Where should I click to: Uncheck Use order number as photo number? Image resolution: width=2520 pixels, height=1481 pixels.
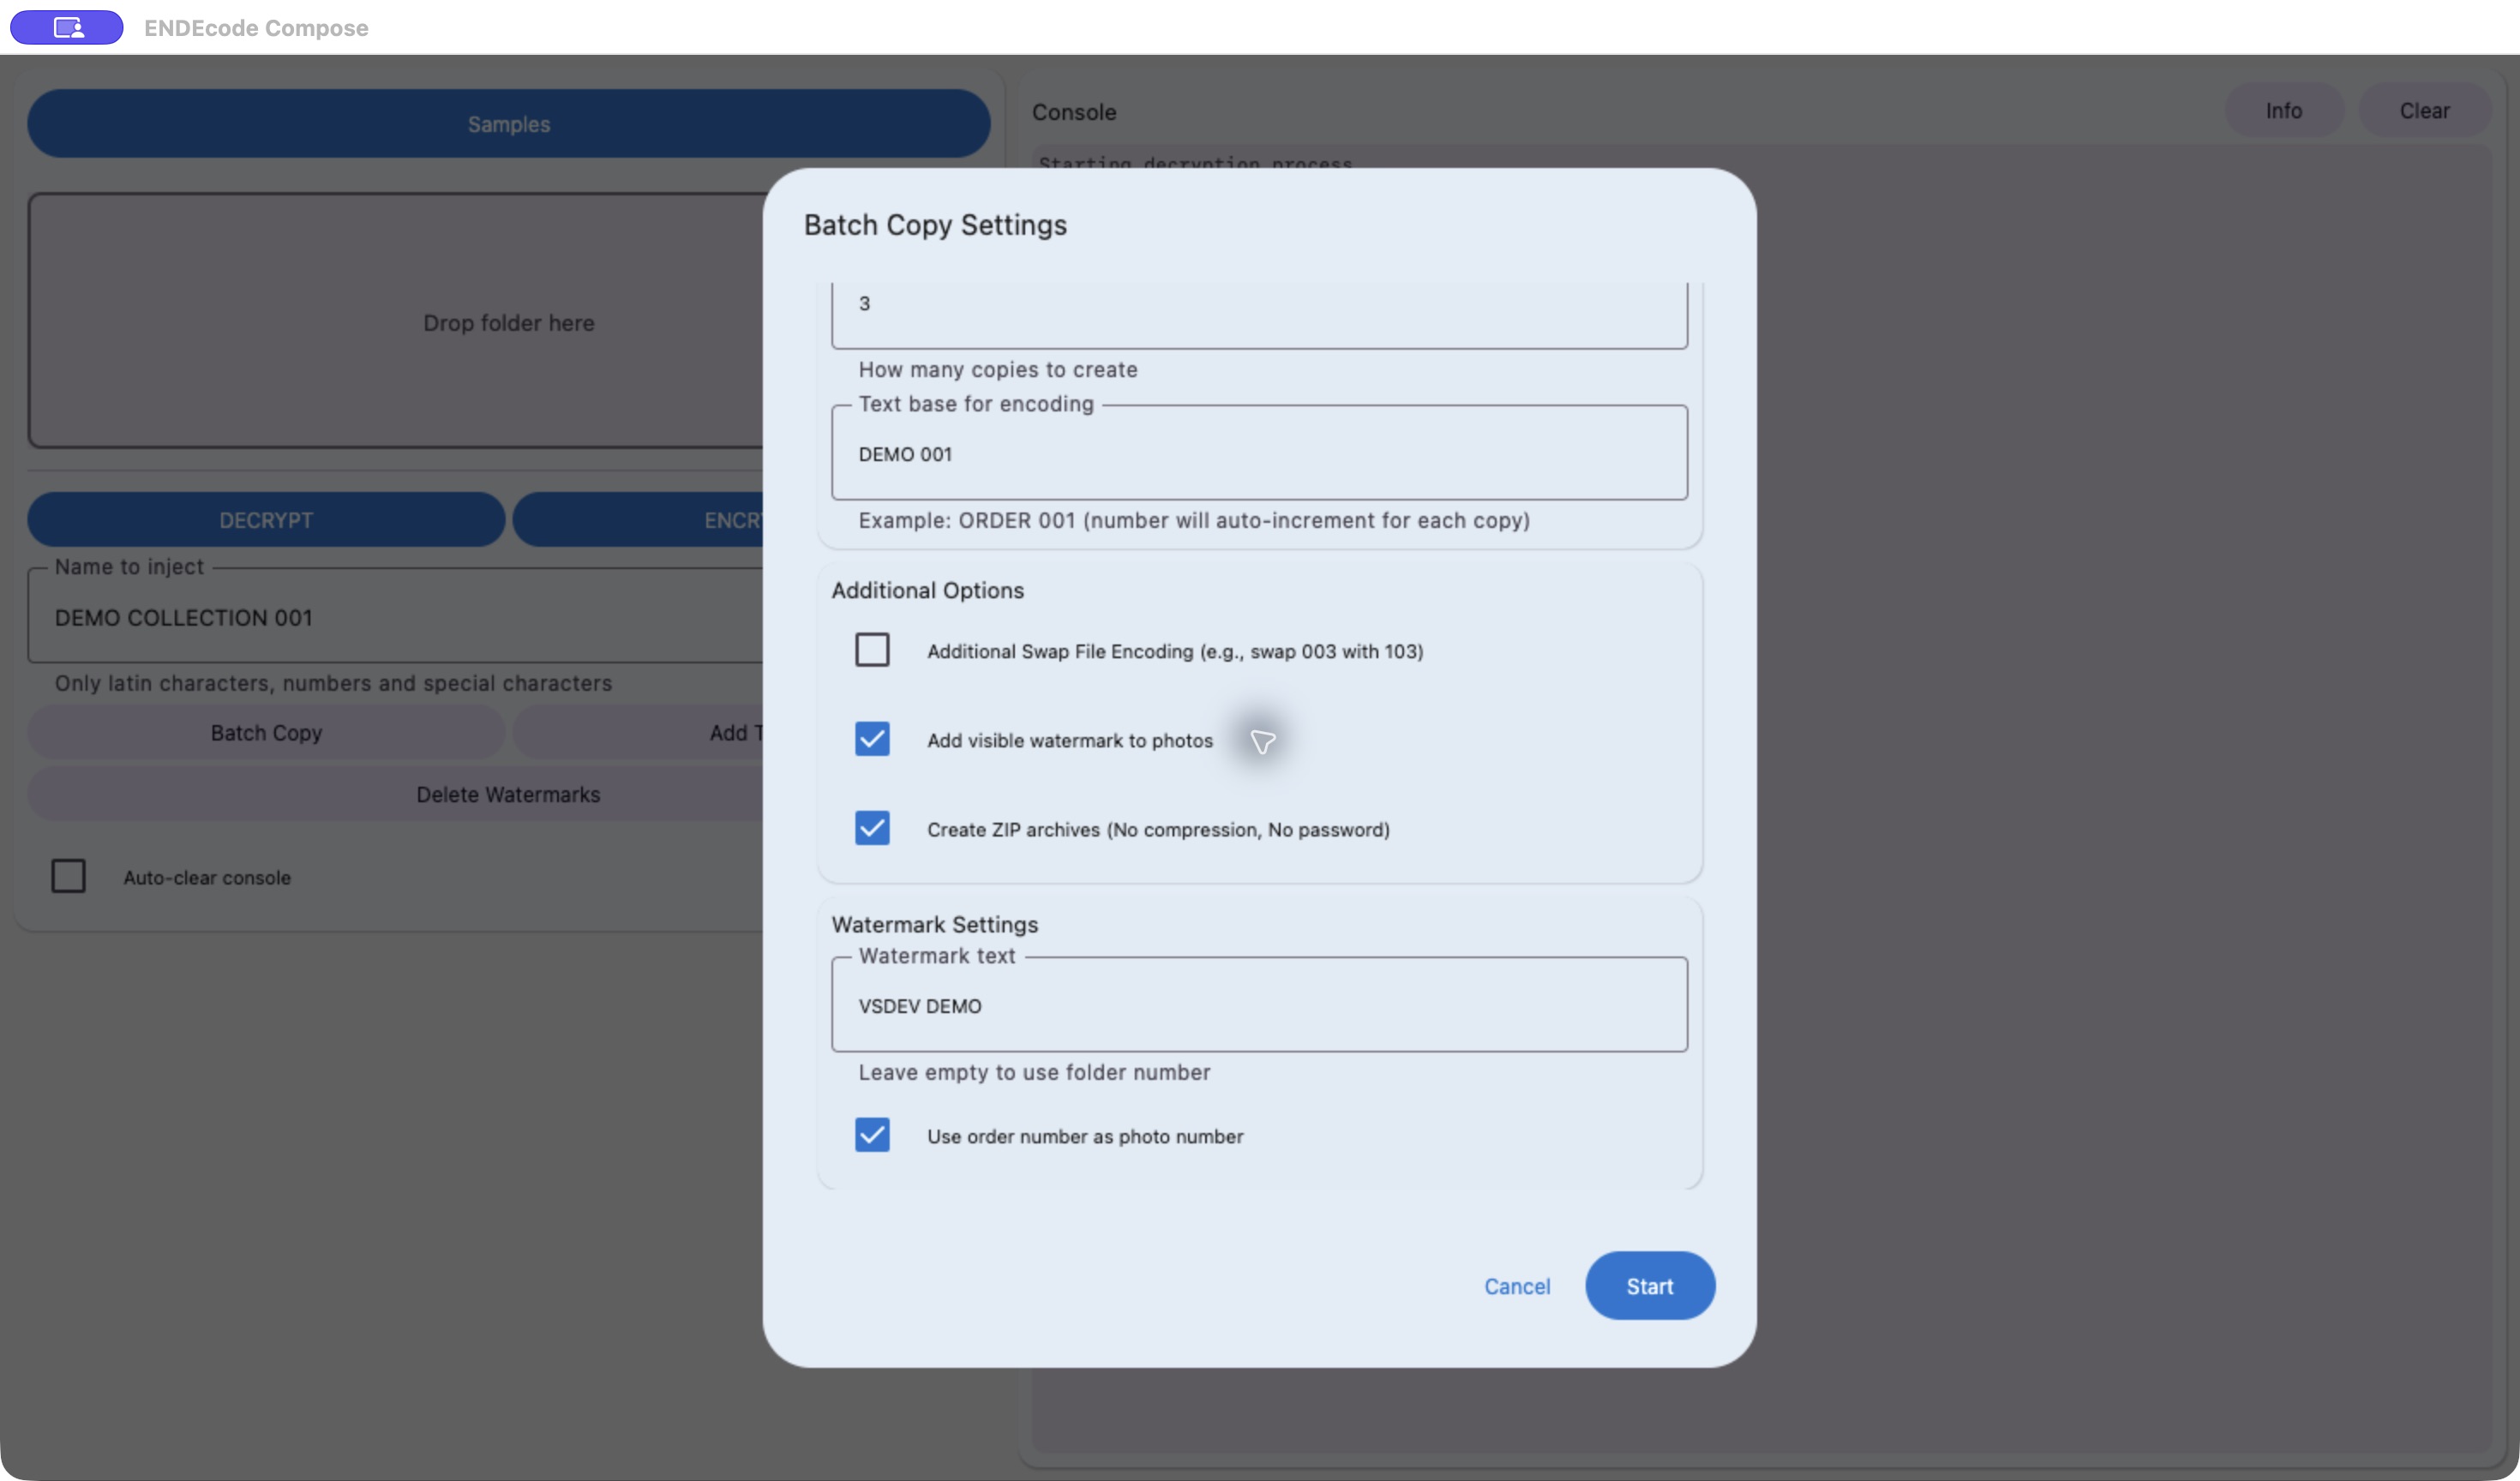(x=872, y=1135)
